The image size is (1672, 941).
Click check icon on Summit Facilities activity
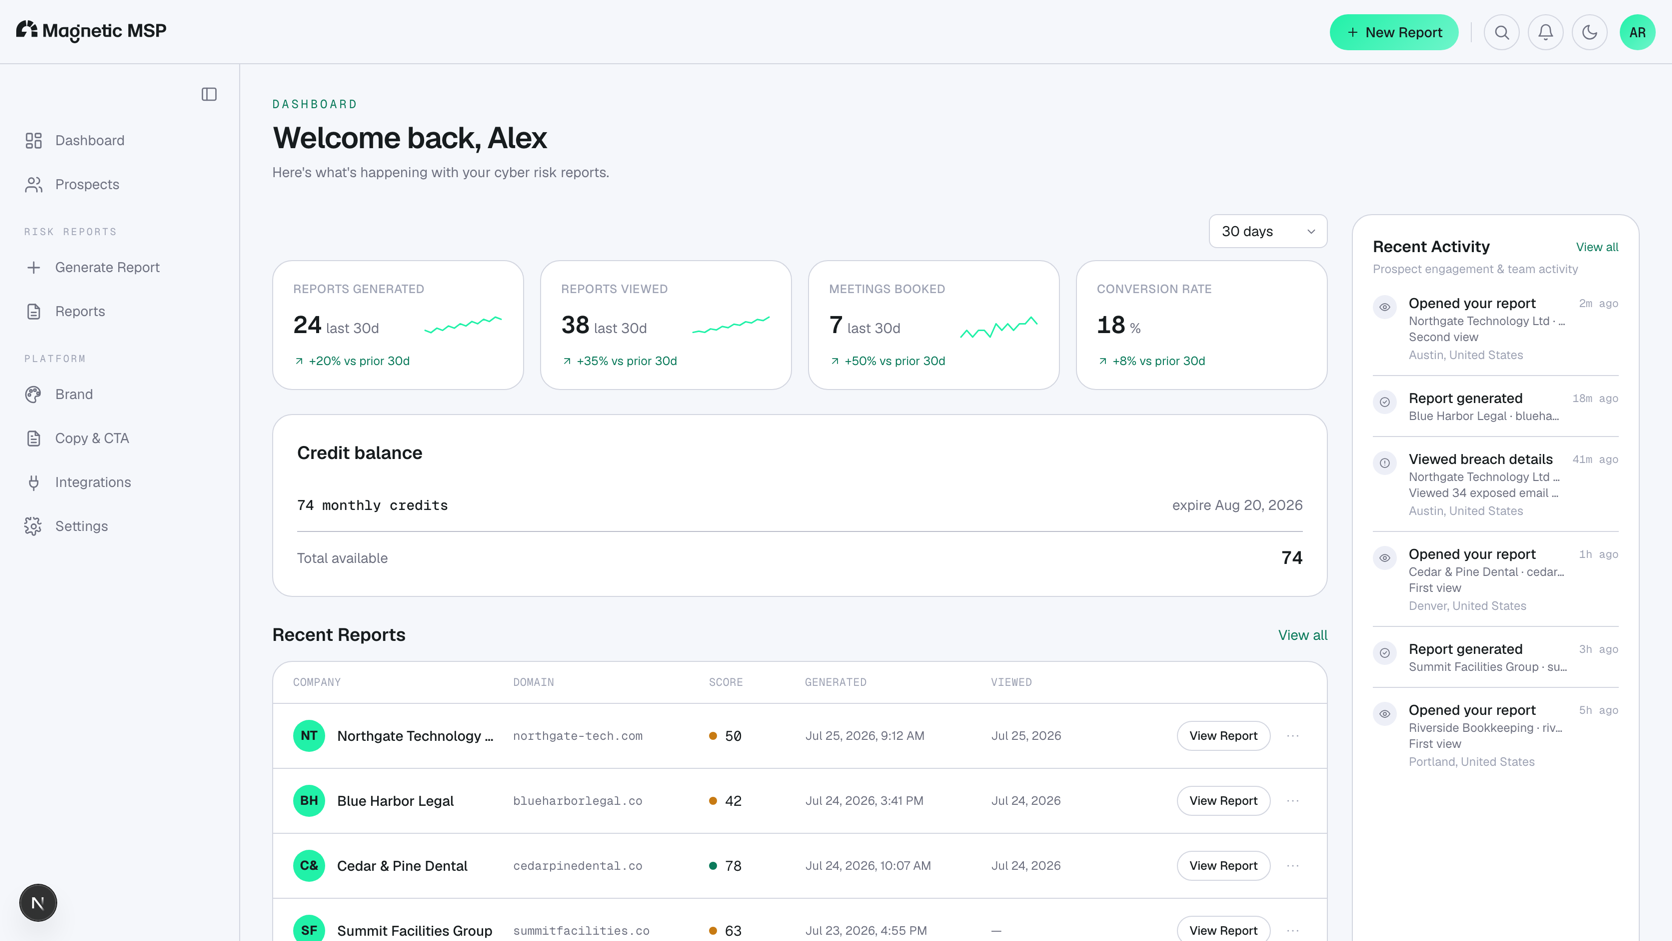(1385, 653)
